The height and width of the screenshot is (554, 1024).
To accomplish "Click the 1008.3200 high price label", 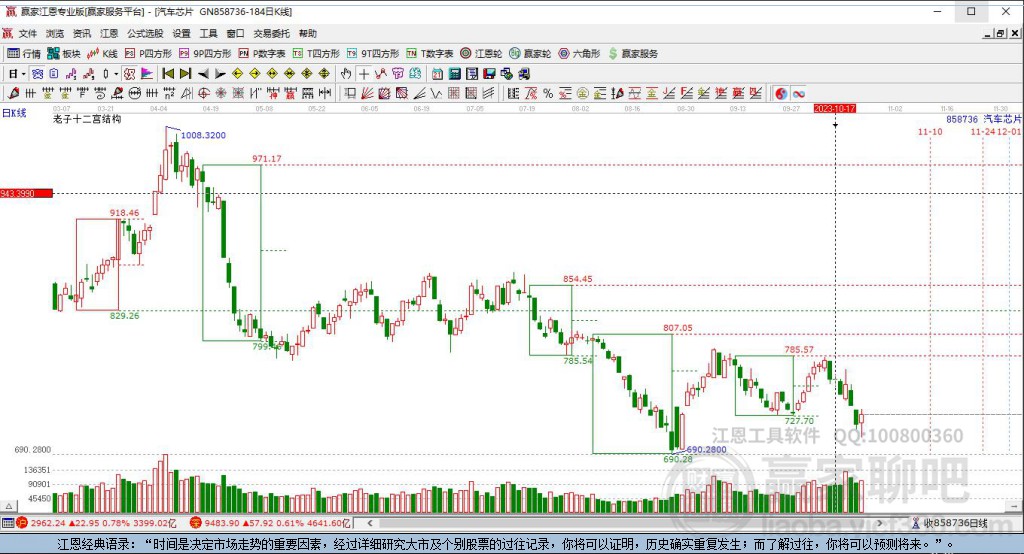I will [x=203, y=135].
